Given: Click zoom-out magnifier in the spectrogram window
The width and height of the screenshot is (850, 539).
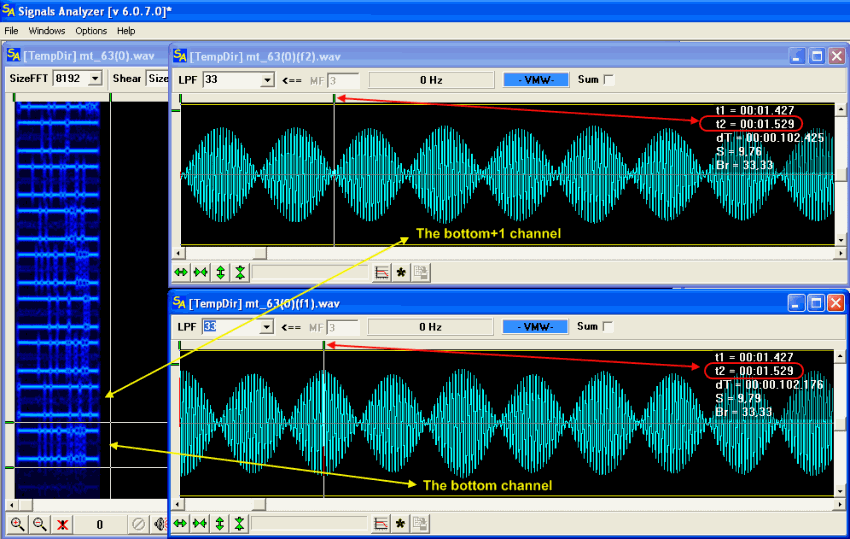Looking at the screenshot, I should [x=40, y=524].
